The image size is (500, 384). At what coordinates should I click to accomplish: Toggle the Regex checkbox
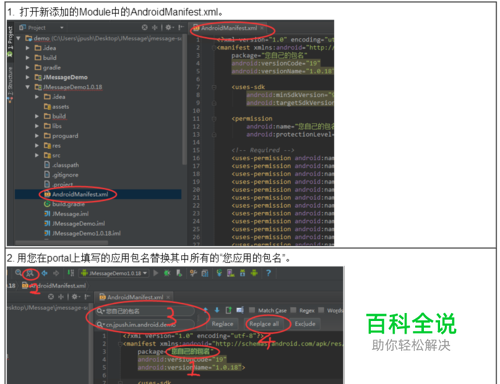pos(293,310)
